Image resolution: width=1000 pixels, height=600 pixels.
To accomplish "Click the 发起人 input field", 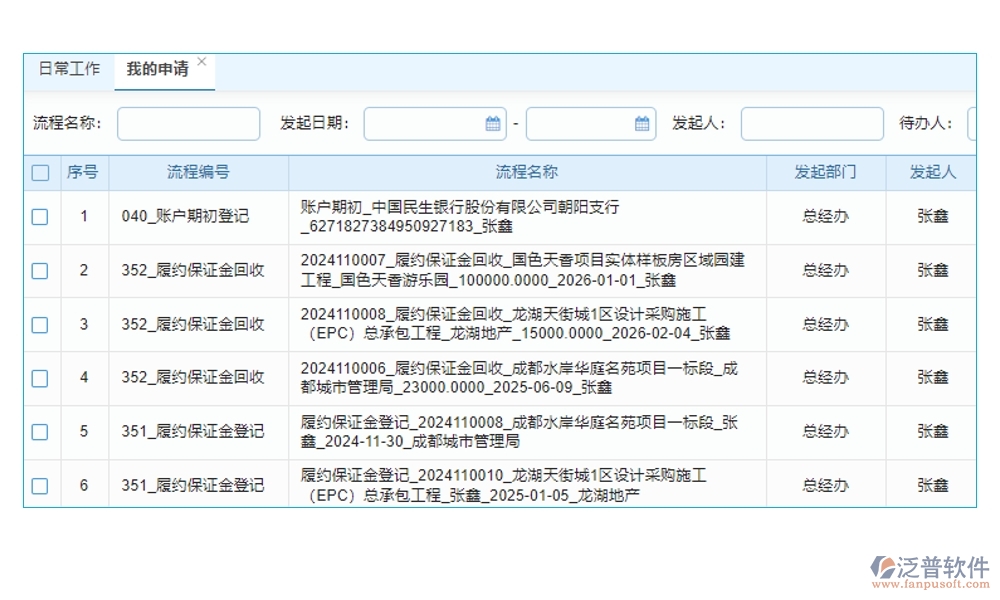I will tap(811, 123).
